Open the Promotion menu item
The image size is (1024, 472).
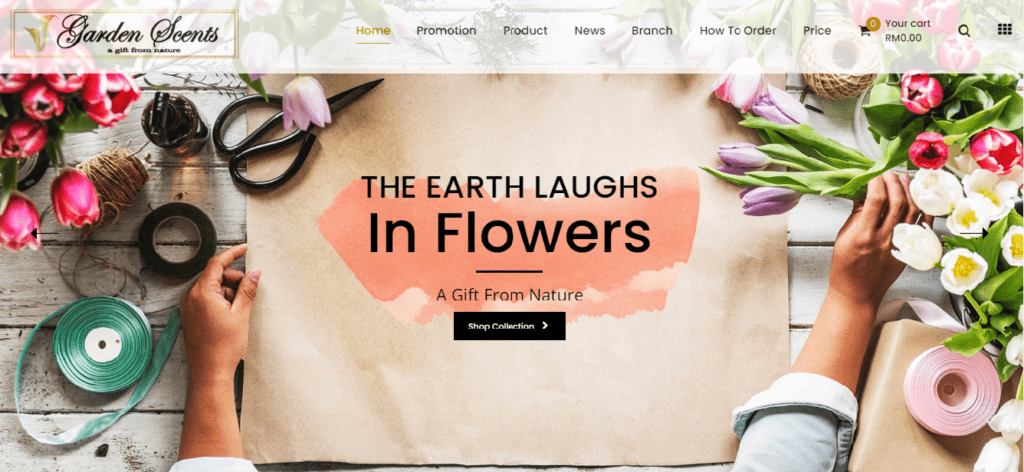(446, 31)
